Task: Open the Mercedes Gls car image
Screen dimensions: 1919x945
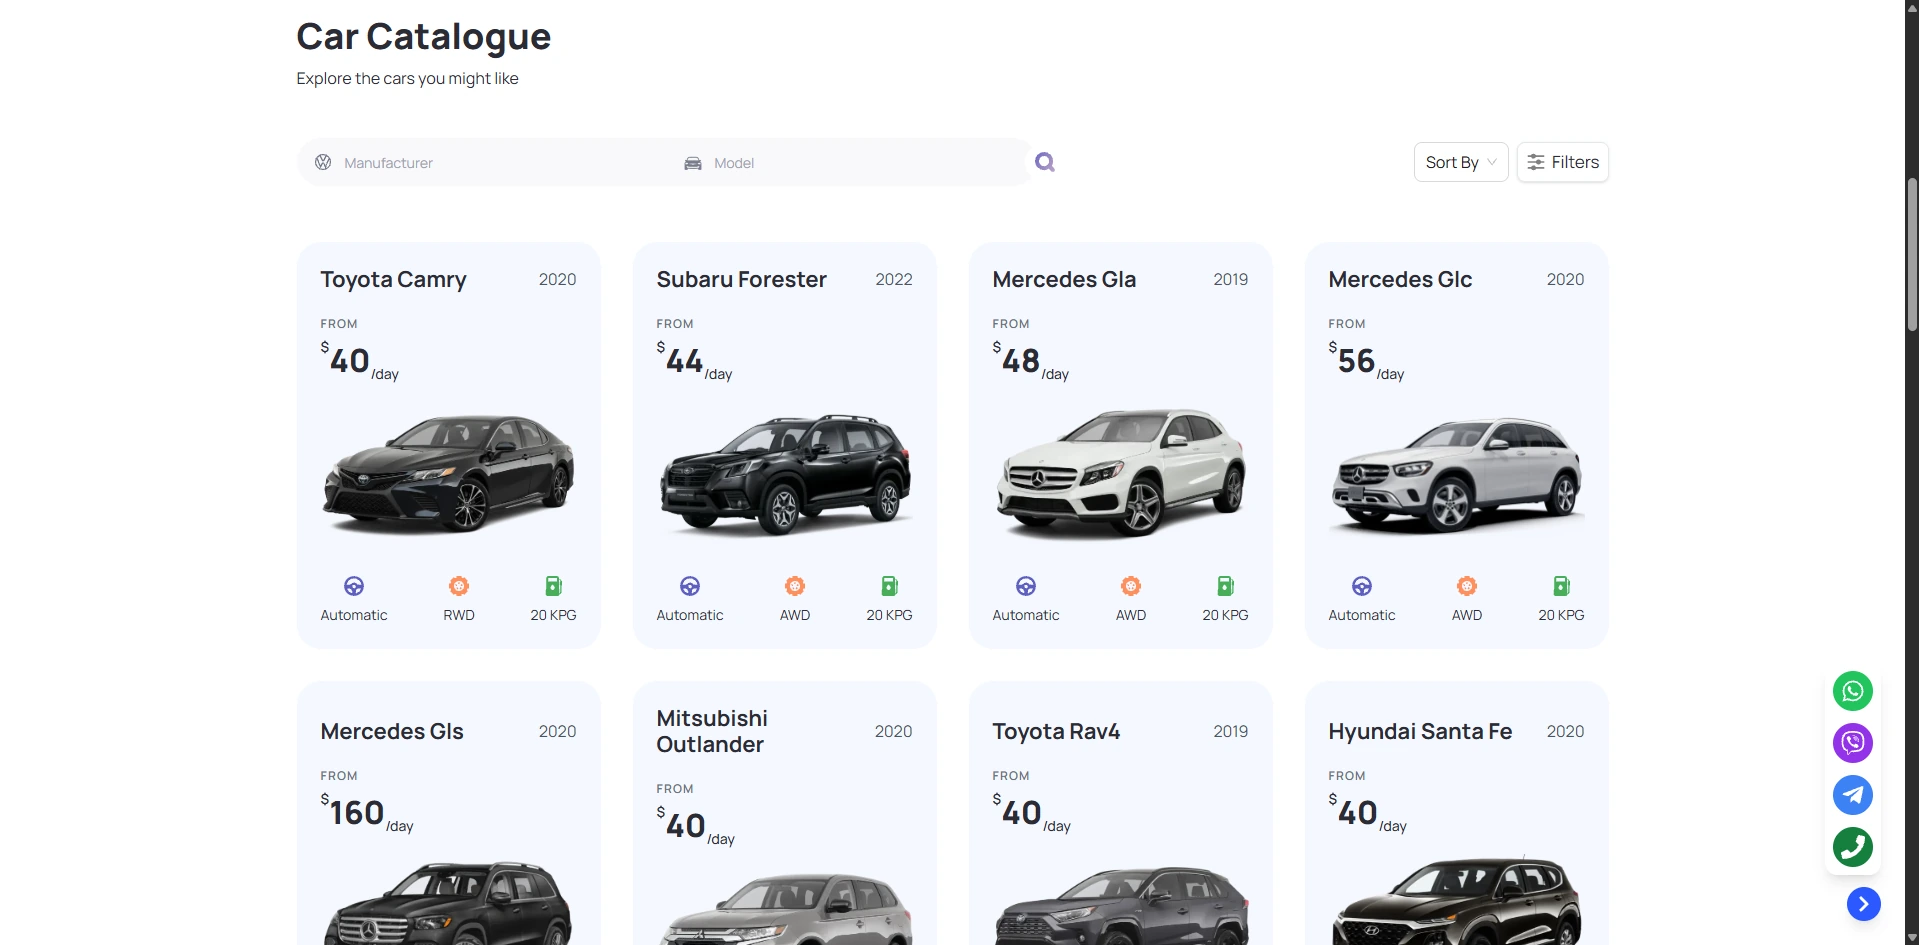Action: [x=449, y=903]
